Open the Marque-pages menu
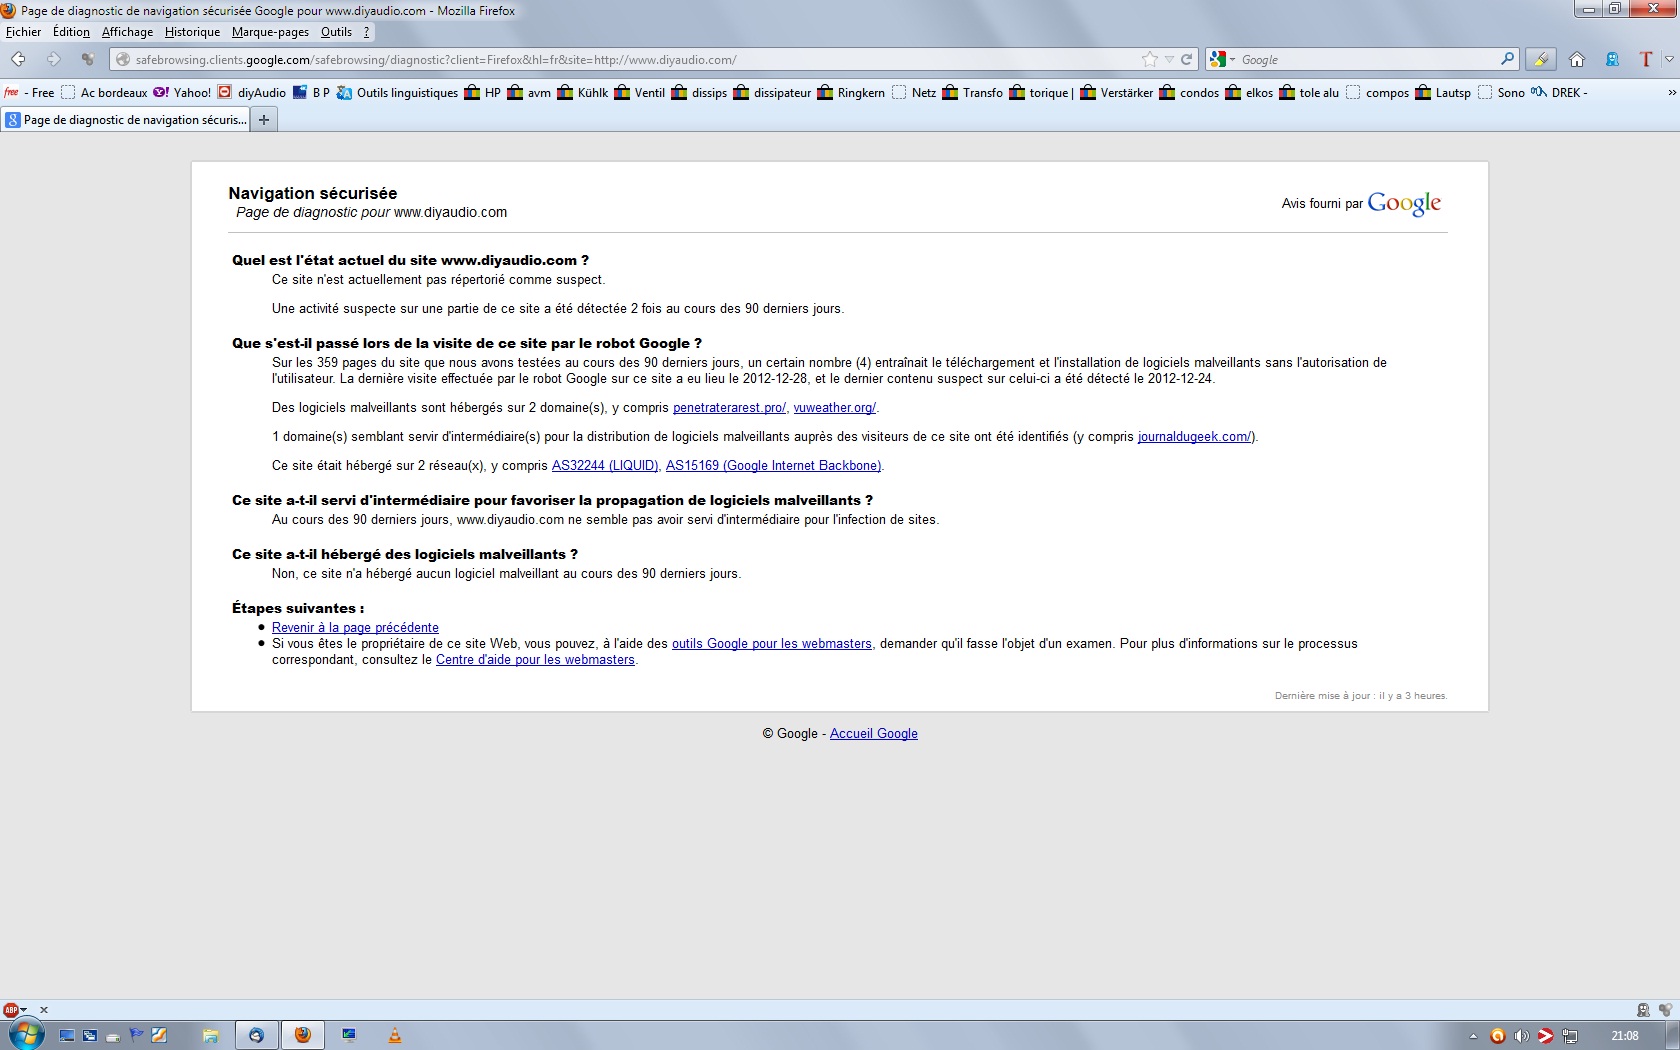Screen dimensions: 1680x1050 (x=270, y=32)
